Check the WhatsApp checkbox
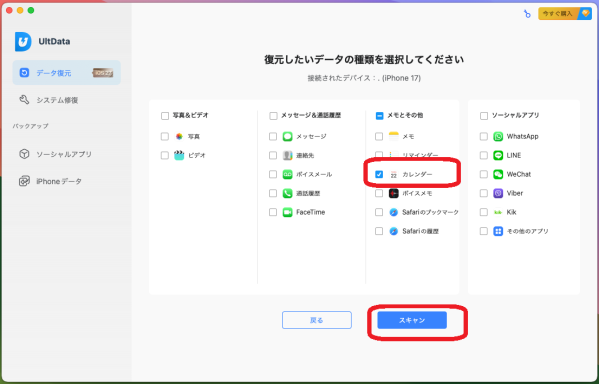 point(484,136)
